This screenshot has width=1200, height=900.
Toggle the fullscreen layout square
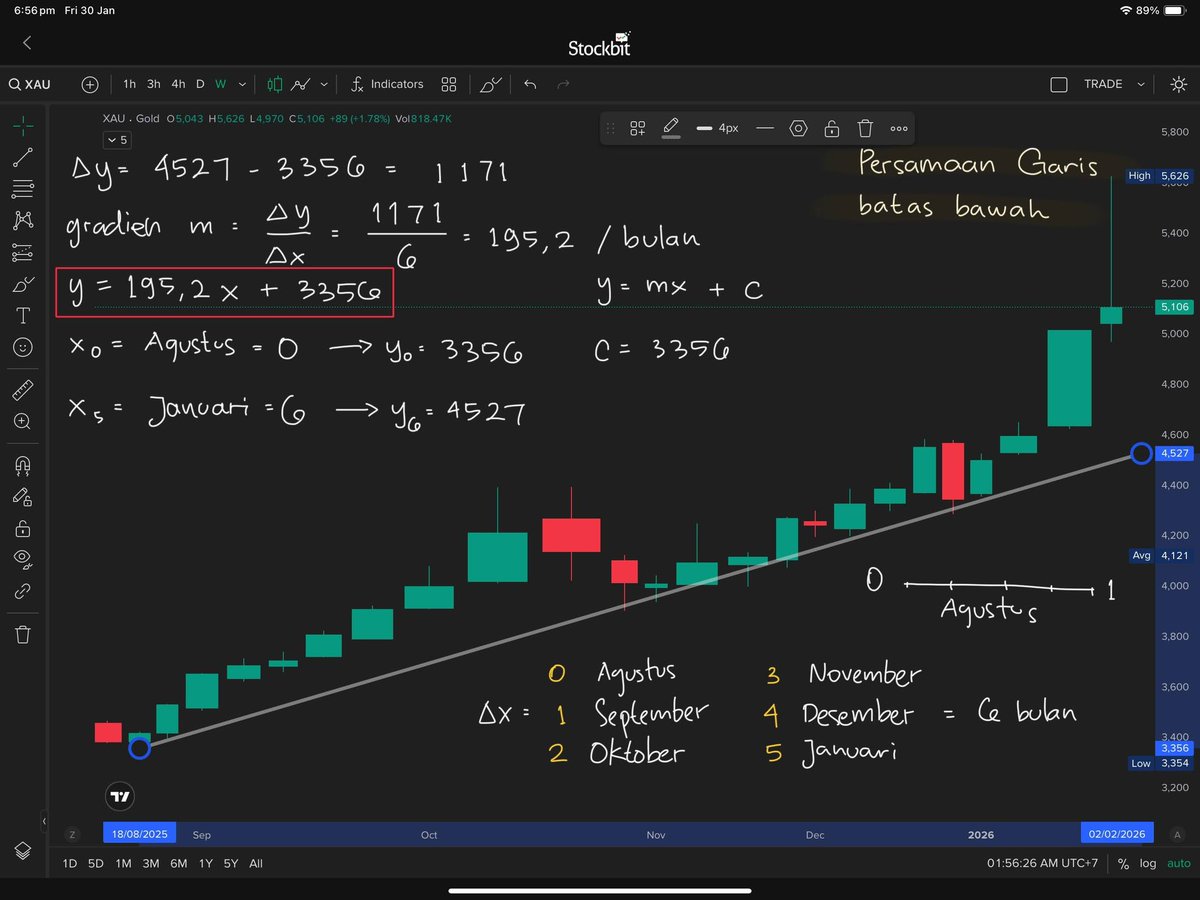point(1059,85)
